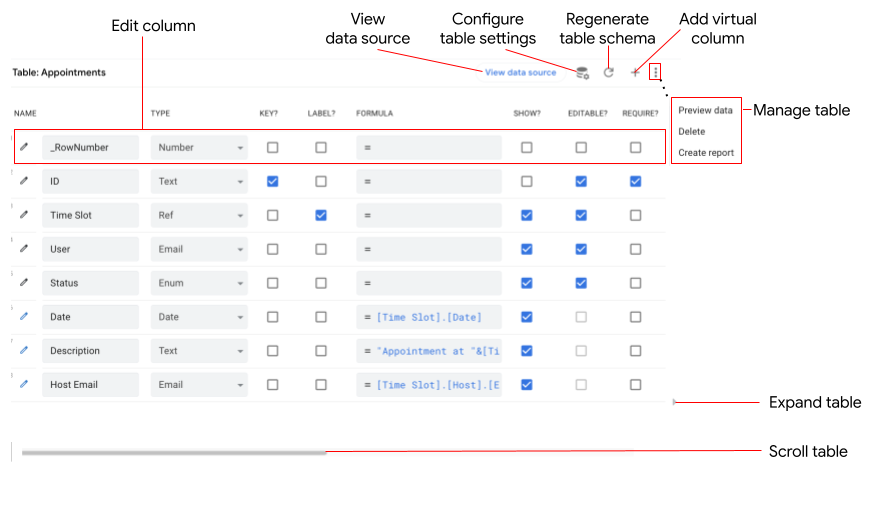The width and height of the screenshot is (889, 512).
Task: Change the Enum type dropdown for Status
Action: (199, 283)
